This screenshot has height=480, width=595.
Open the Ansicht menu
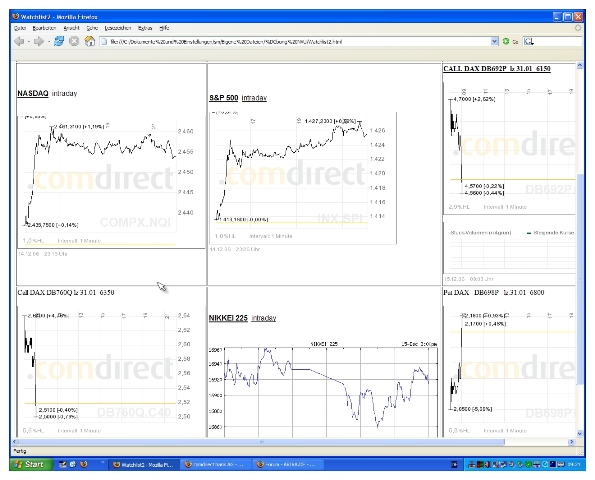point(71,28)
